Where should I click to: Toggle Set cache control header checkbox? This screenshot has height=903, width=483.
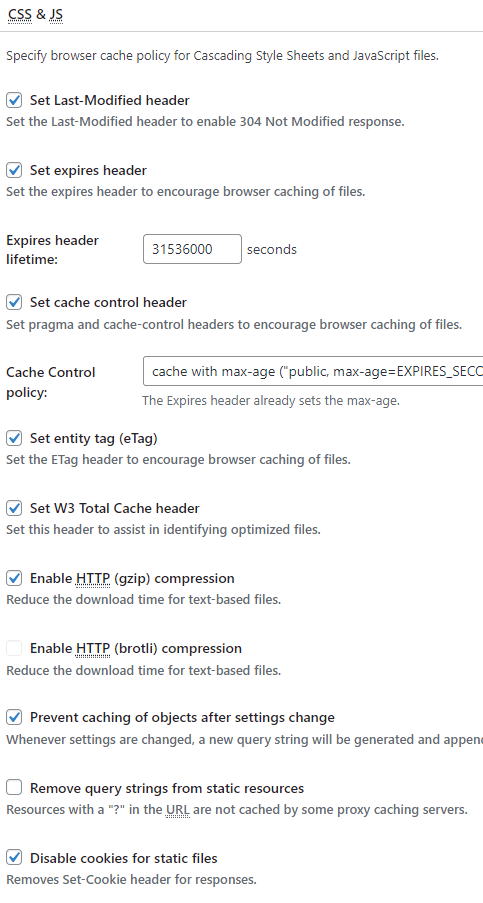click(14, 302)
